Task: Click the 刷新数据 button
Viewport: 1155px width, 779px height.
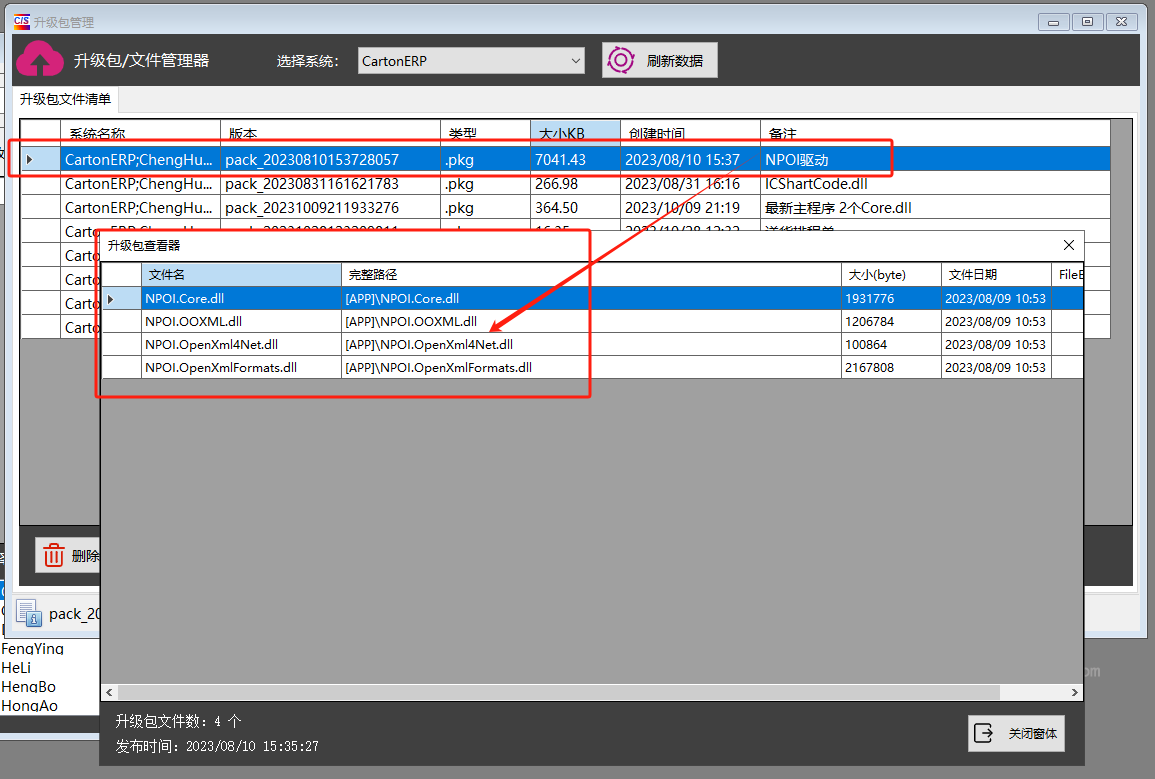Action: coord(659,60)
